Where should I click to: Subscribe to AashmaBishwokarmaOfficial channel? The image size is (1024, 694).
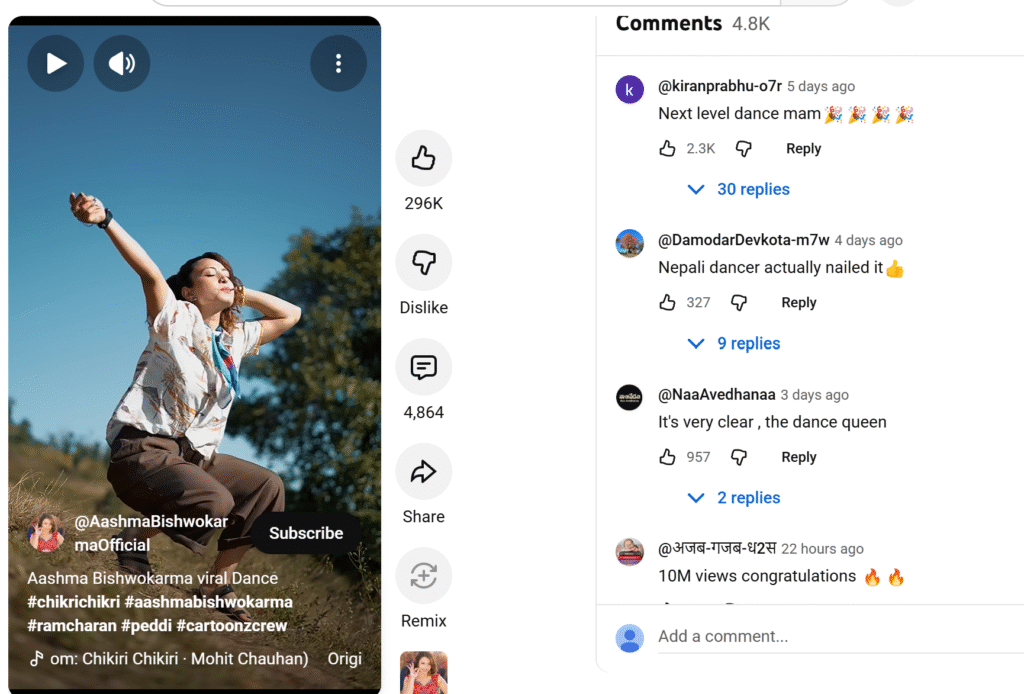[306, 533]
